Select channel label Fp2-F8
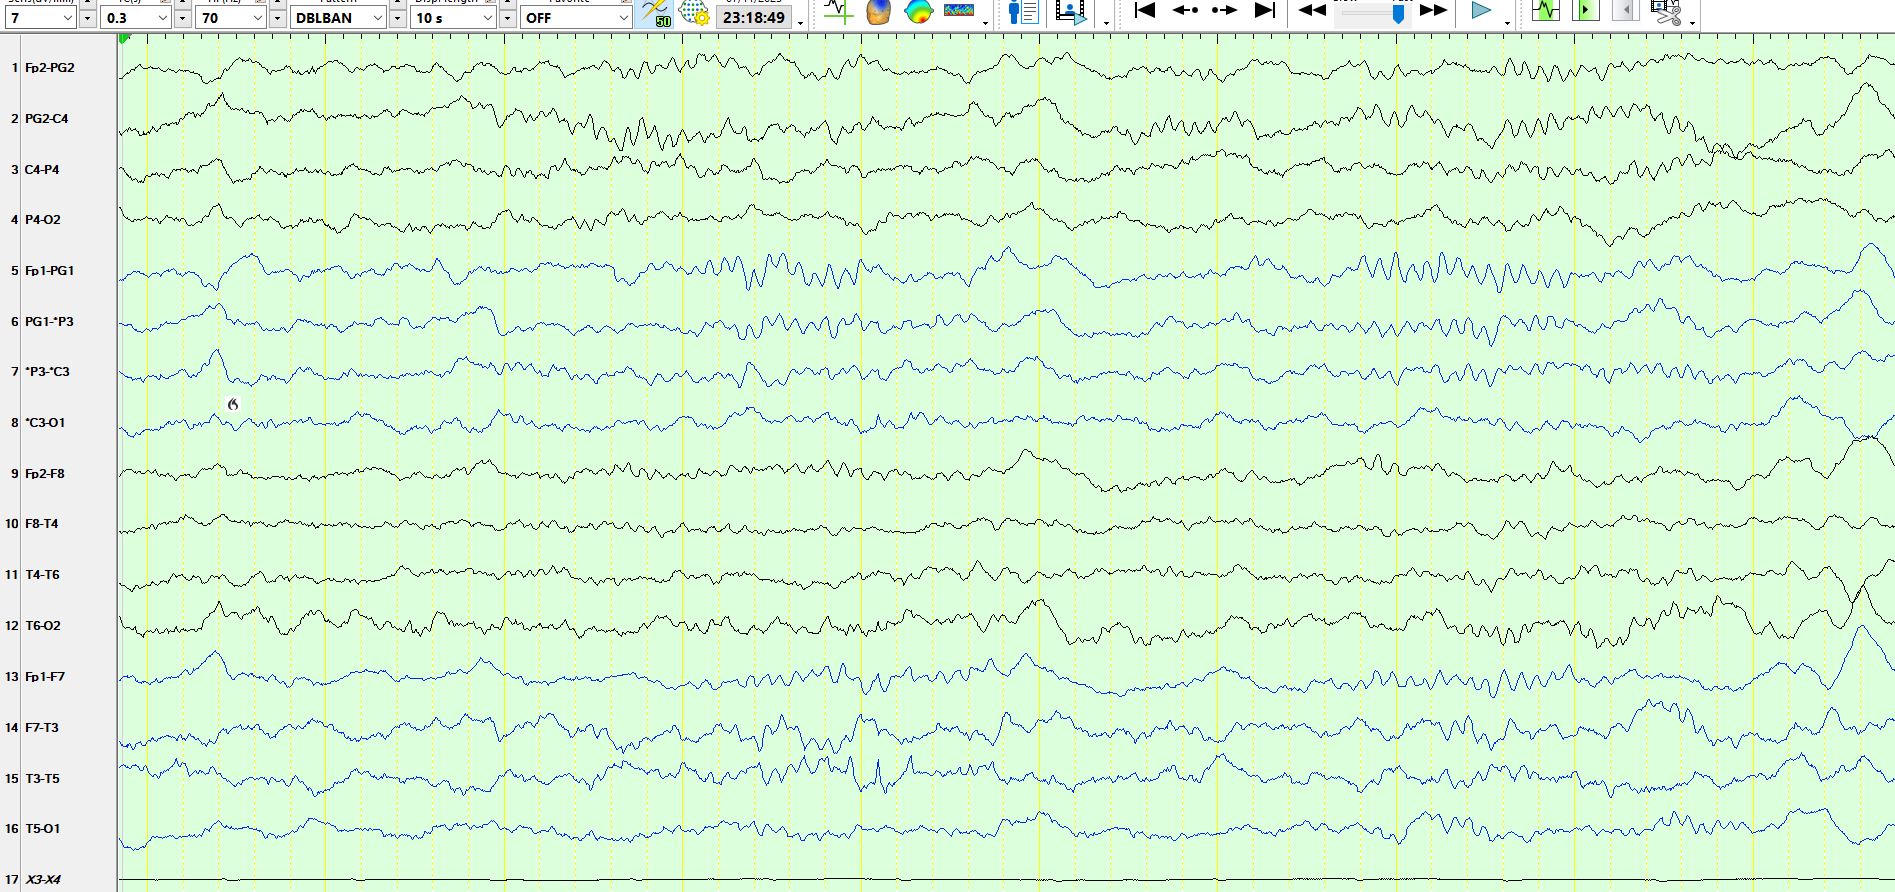The height and width of the screenshot is (892, 1895). coord(44,474)
